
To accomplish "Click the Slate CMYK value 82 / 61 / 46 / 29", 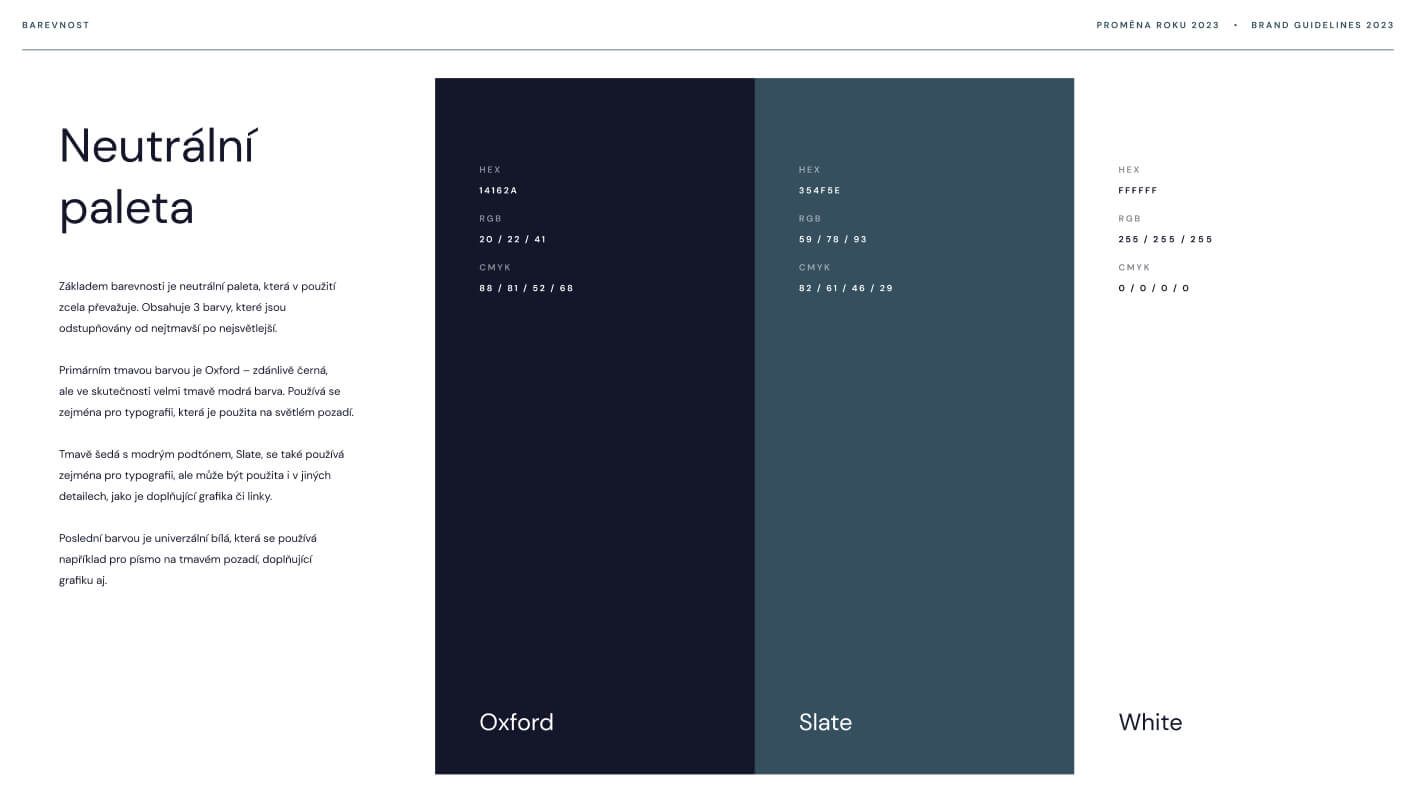I will point(845,288).
